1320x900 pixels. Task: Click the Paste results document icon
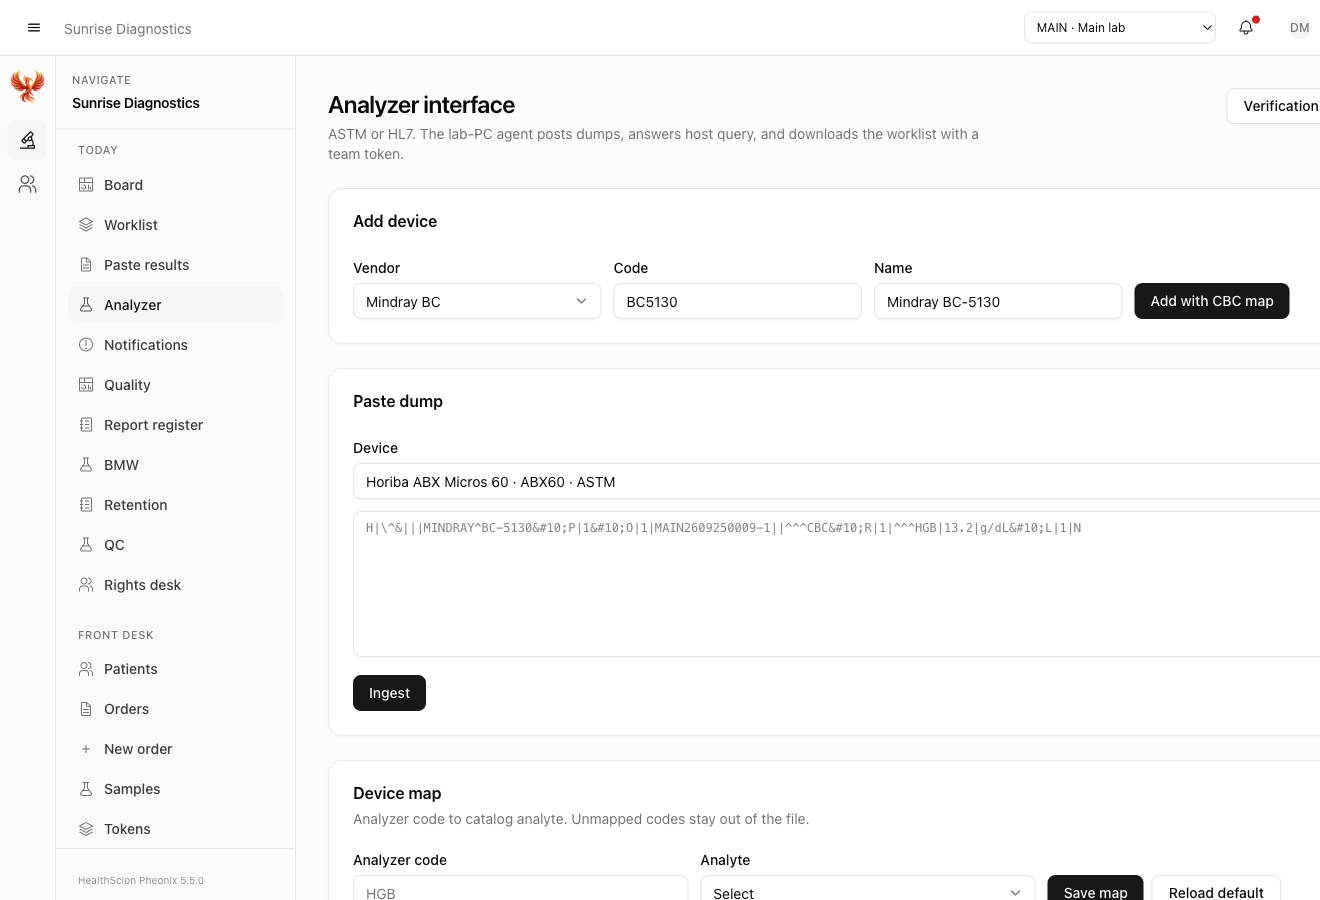point(86,265)
